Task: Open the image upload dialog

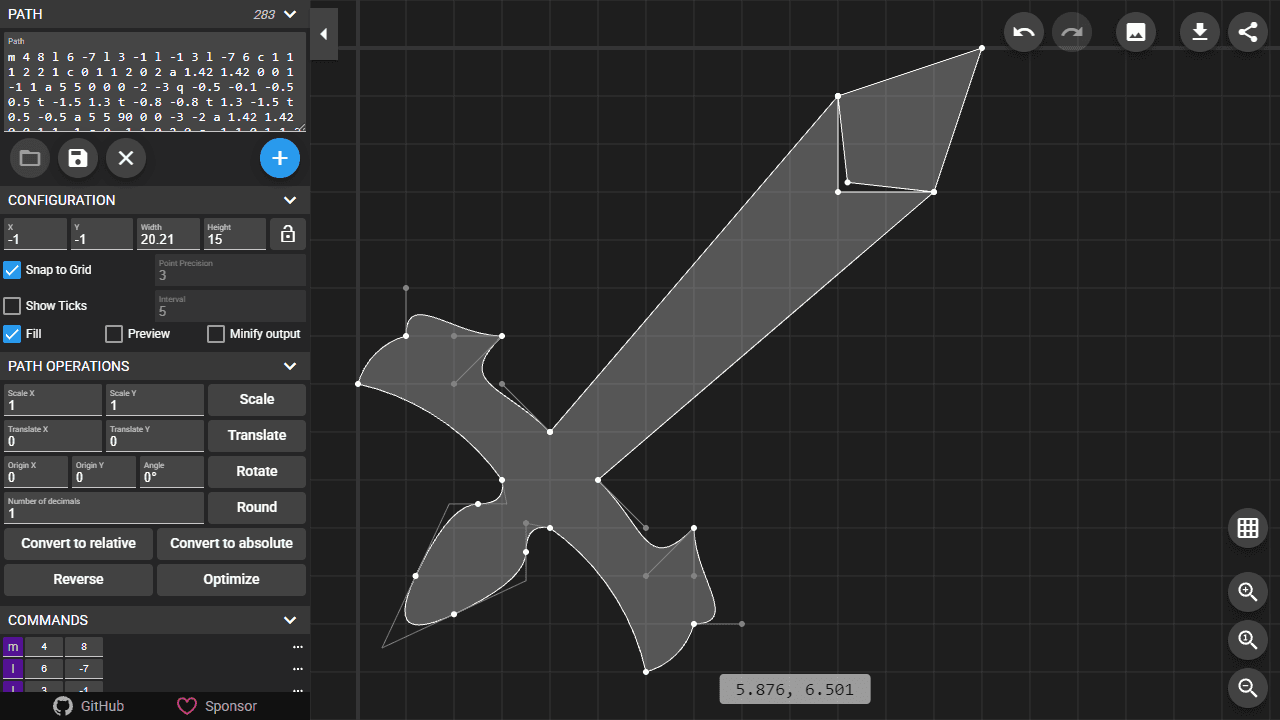Action: (1136, 32)
